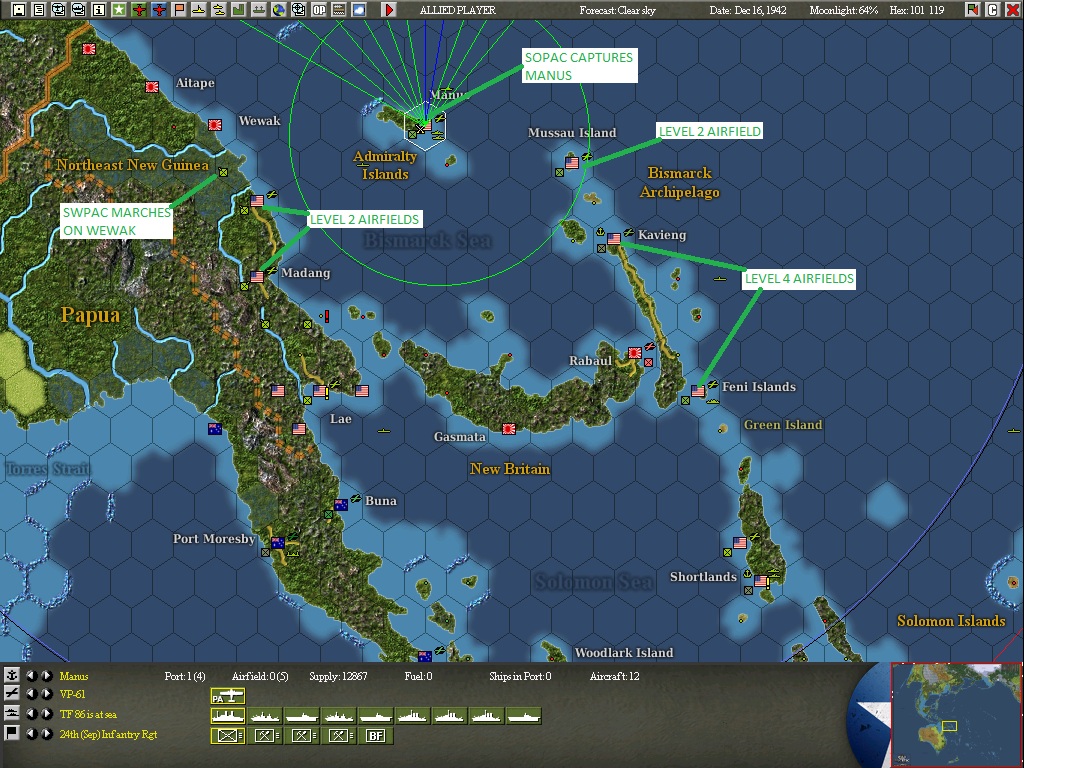1078x774 pixels.
Task: Open the weather cloud toolbar icon
Action: pos(359,10)
